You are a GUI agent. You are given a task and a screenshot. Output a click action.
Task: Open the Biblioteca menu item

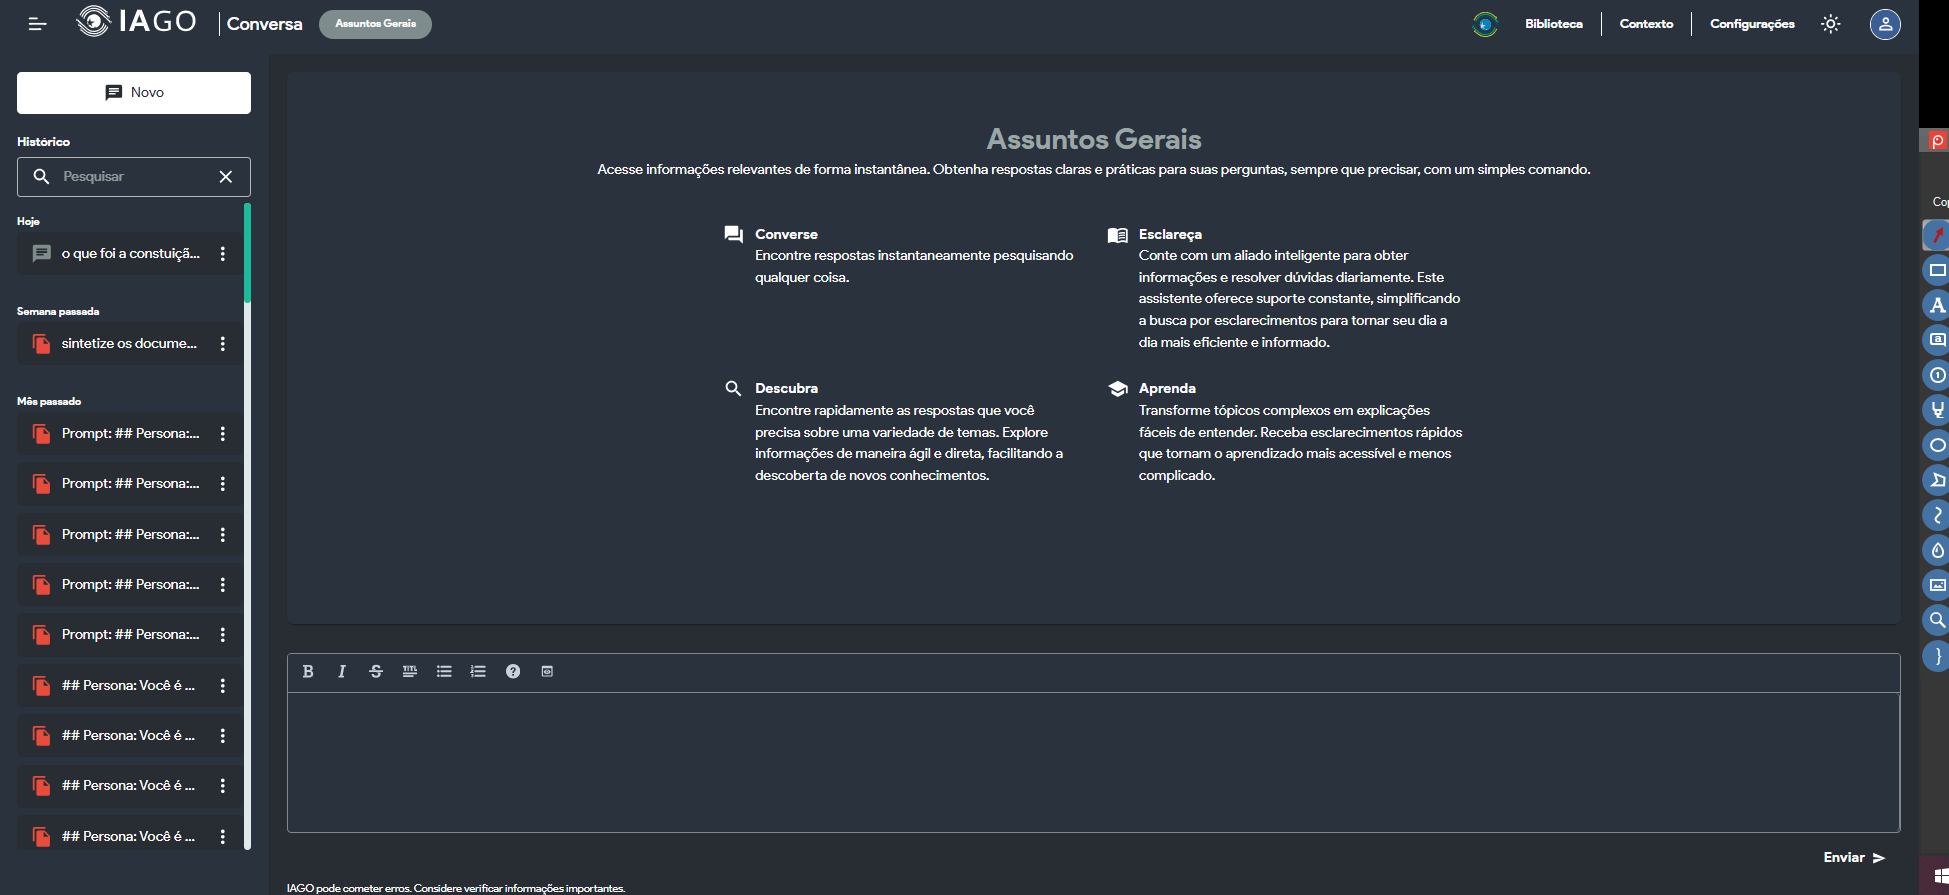coord(1553,24)
